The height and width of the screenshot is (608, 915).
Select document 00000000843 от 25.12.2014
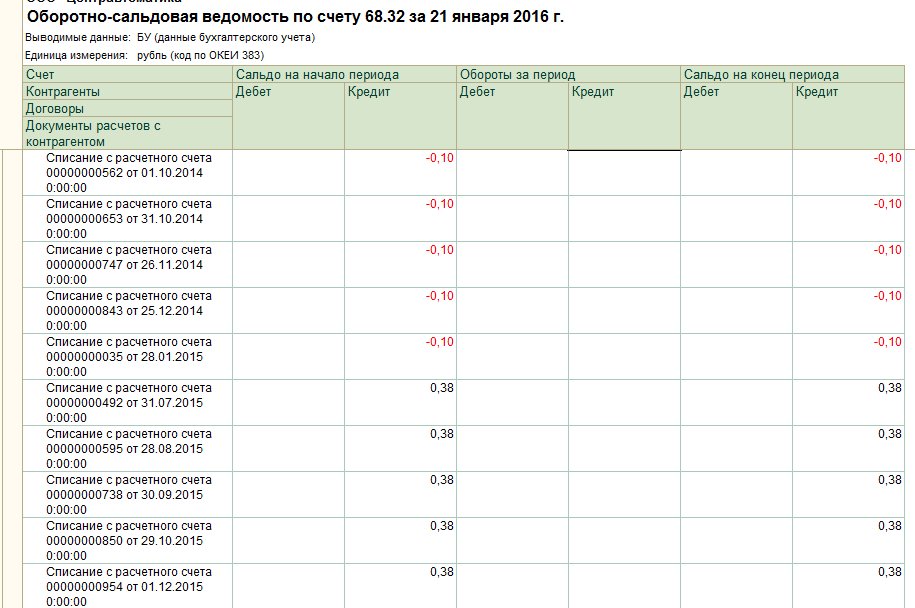(129, 310)
